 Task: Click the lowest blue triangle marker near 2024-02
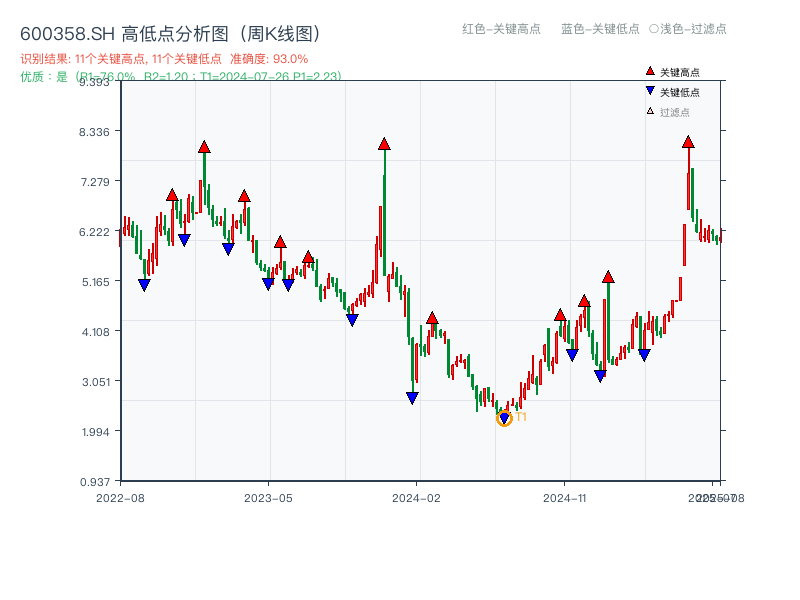pyautogui.click(x=411, y=398)
